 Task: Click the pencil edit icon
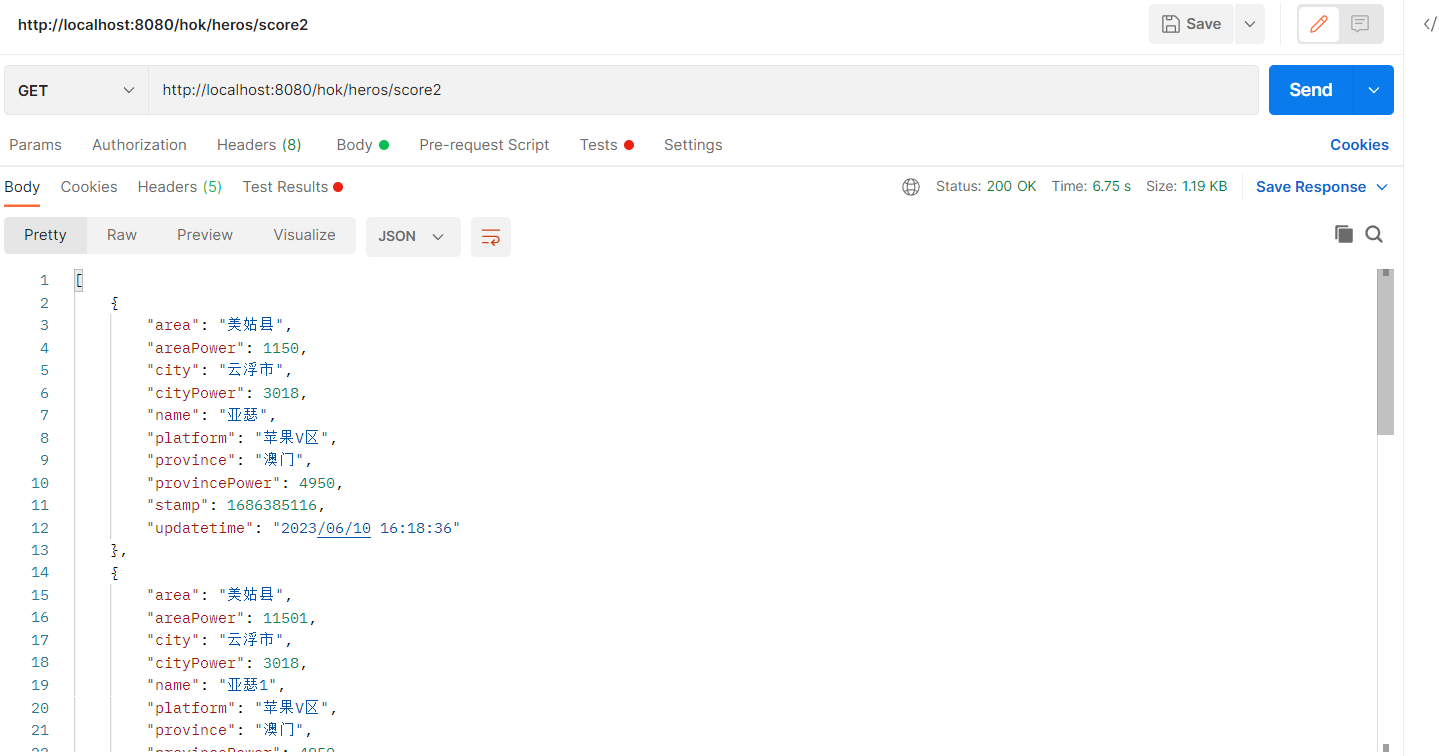(1319, 24)
